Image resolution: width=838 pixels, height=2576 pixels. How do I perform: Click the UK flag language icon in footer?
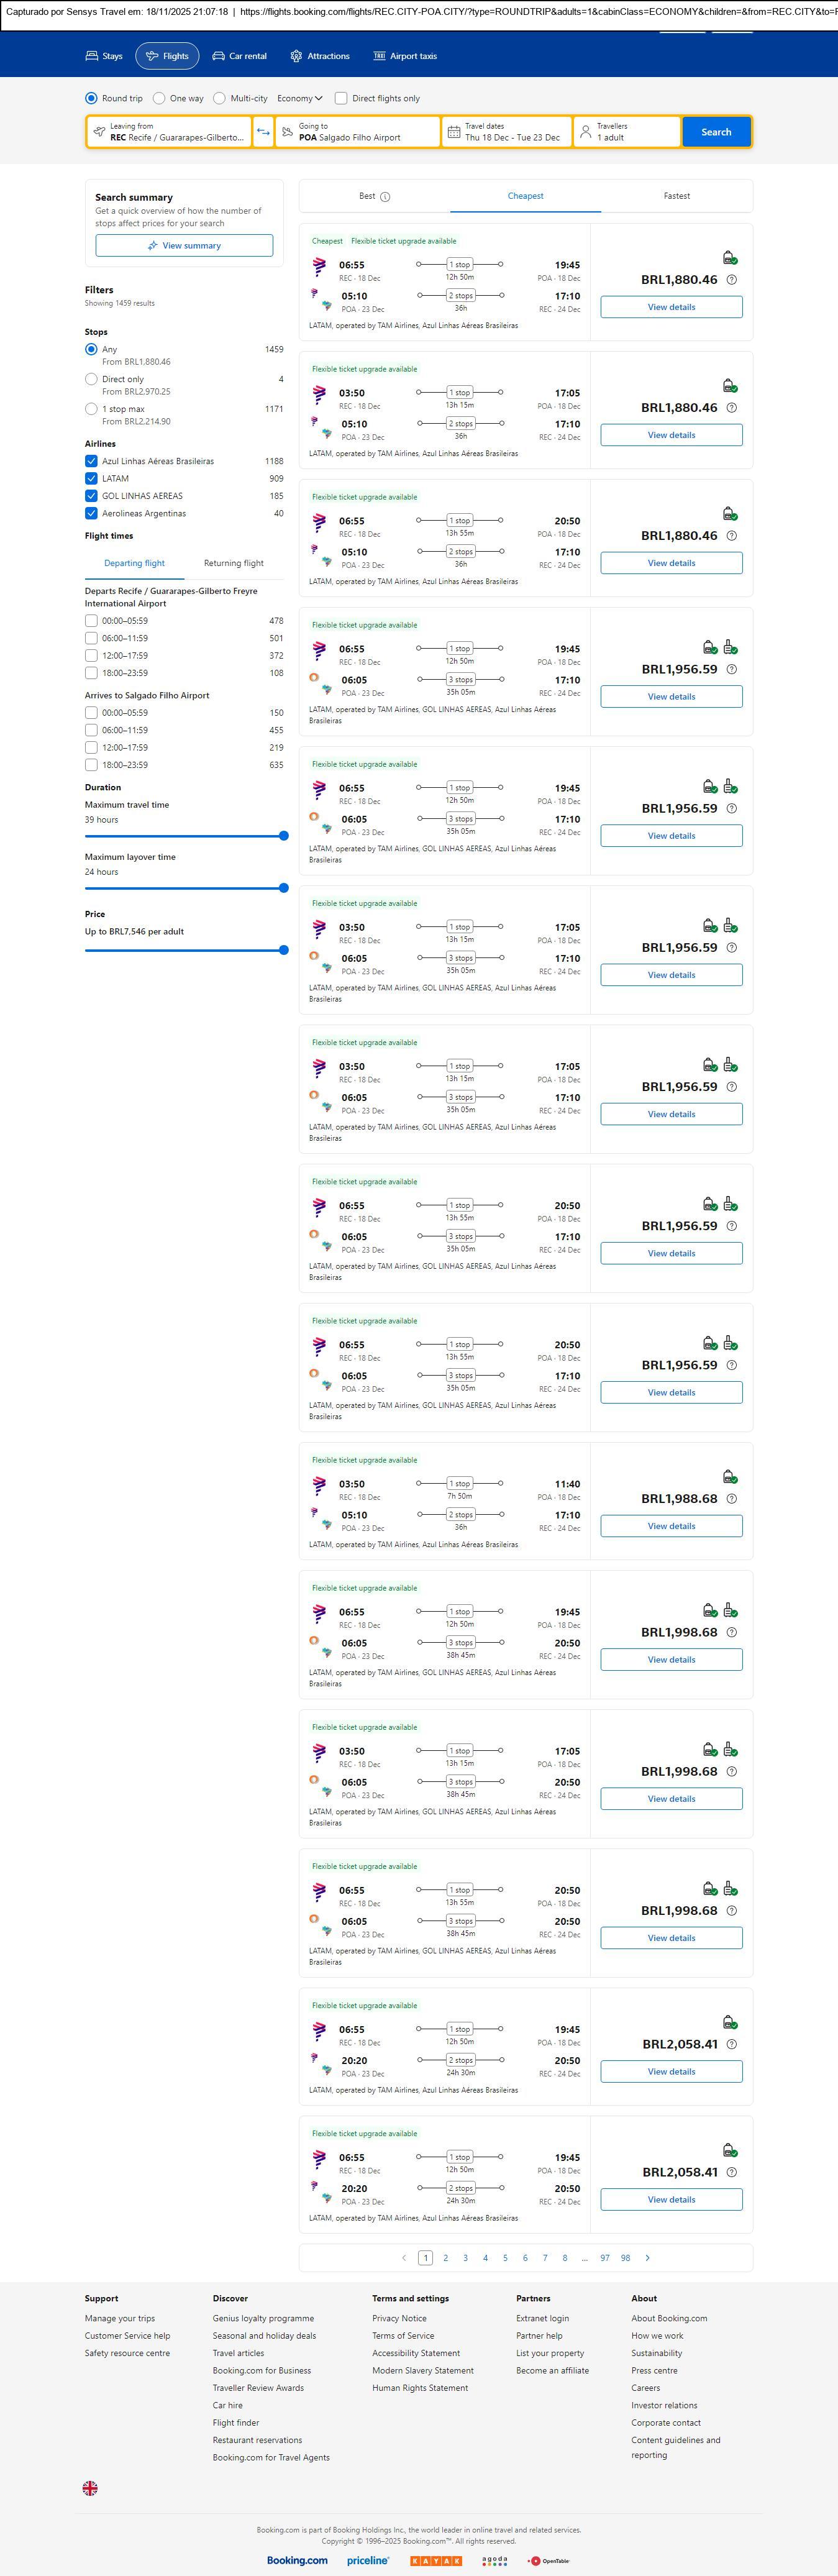[90, 2488]
